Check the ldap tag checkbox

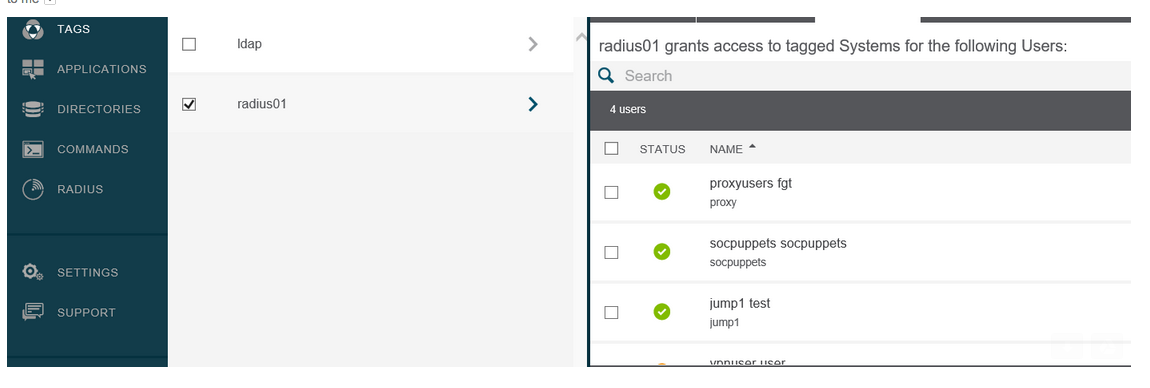[x=189, y=44]
